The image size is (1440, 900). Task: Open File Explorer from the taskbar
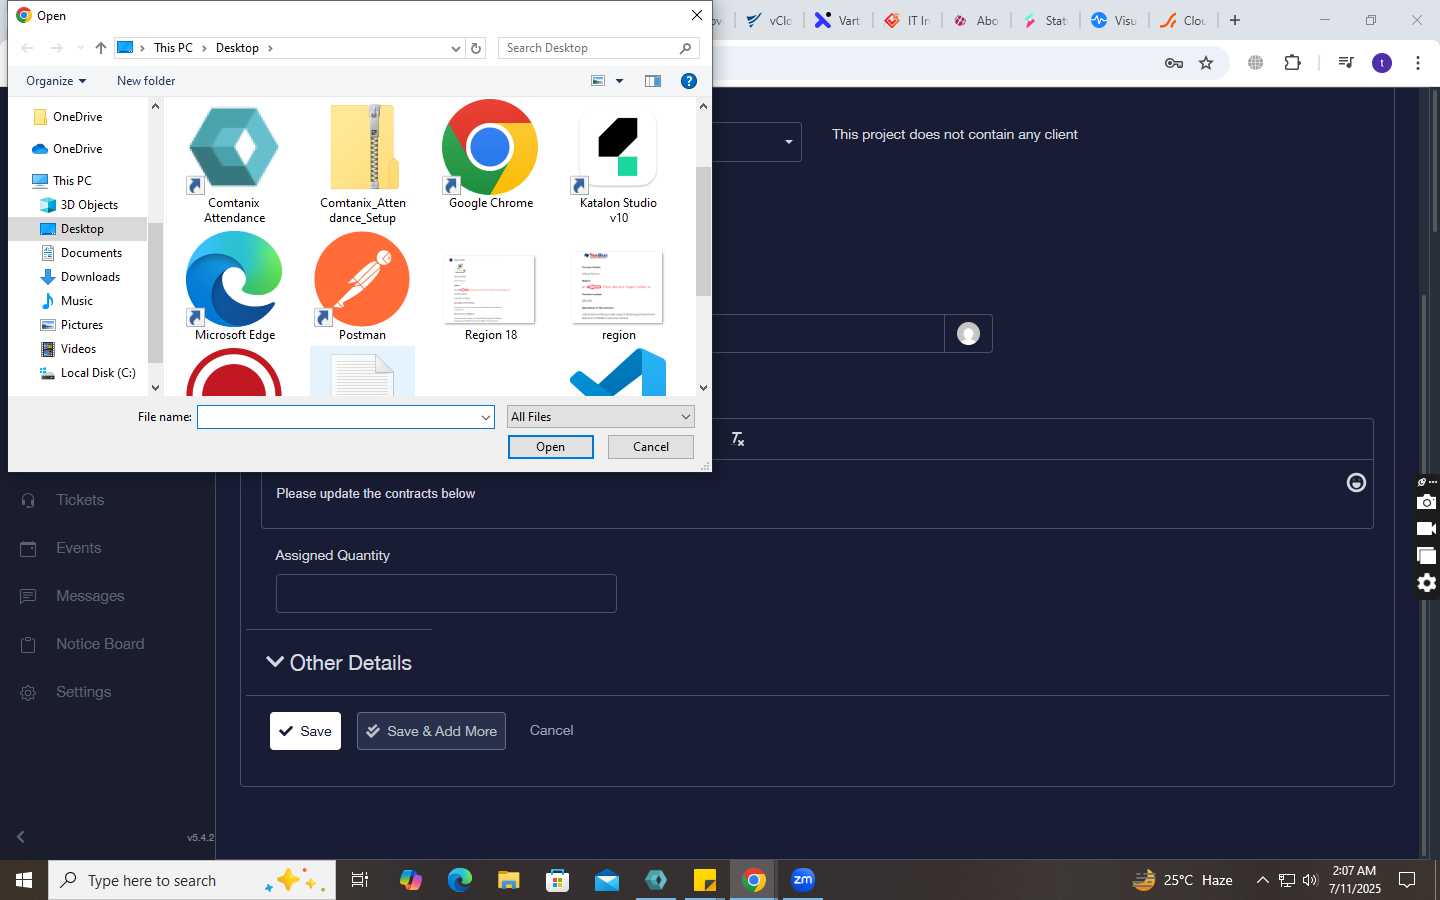tap(509, 880)
